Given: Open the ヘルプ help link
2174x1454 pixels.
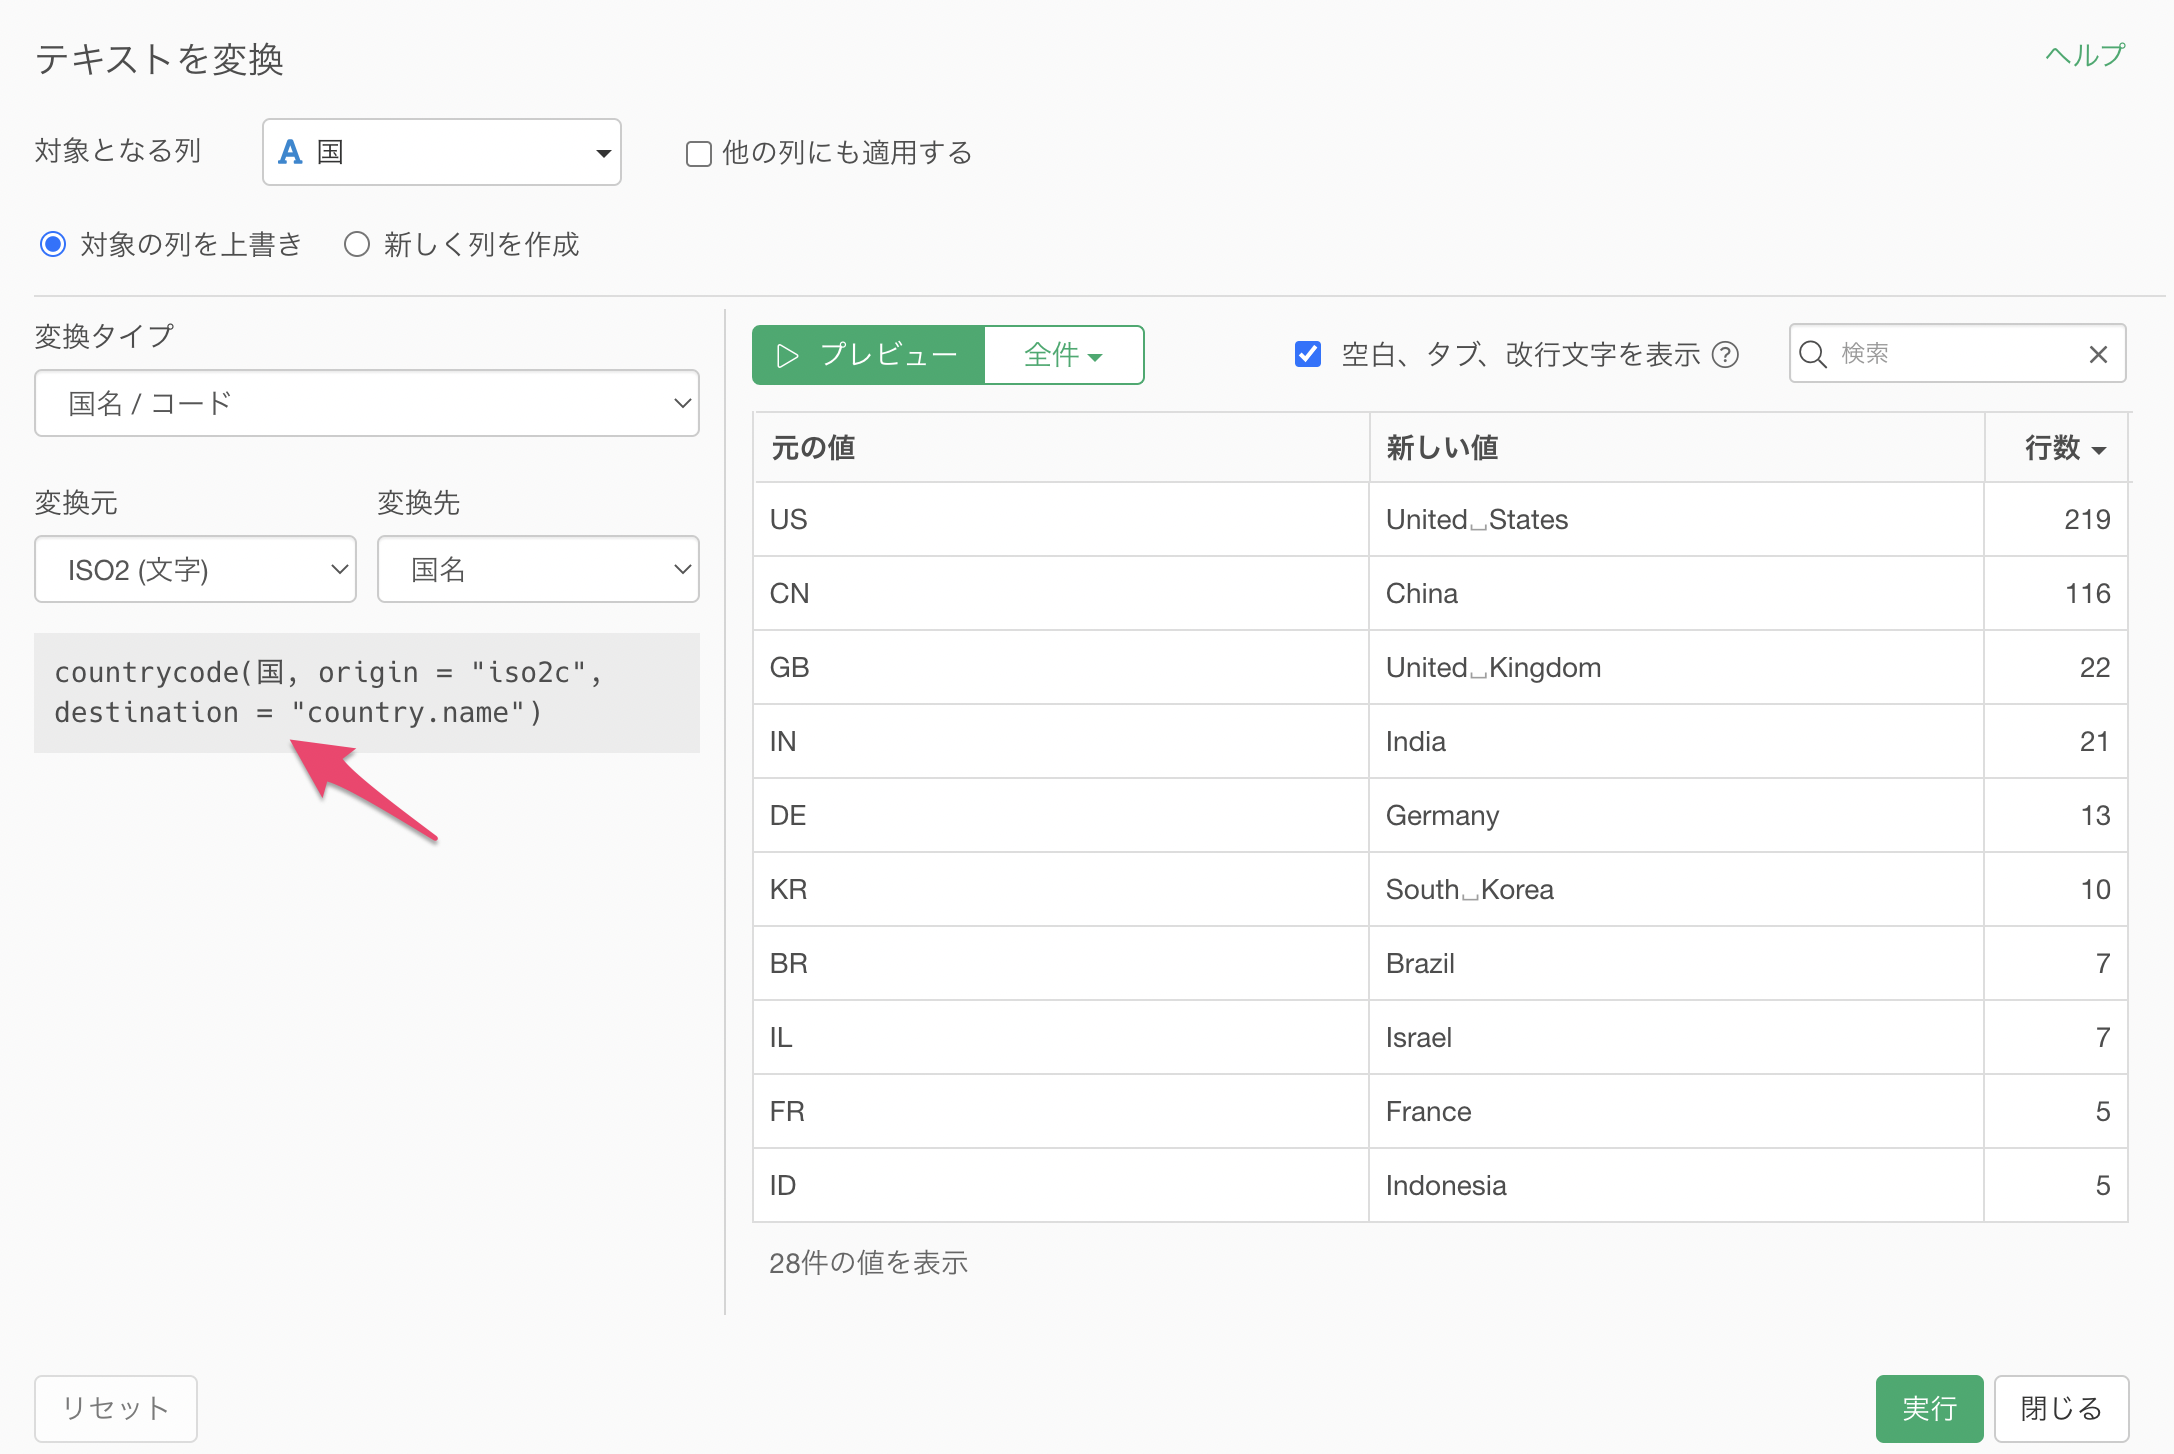Looking at the screenshot, I should coord(2085,55).
